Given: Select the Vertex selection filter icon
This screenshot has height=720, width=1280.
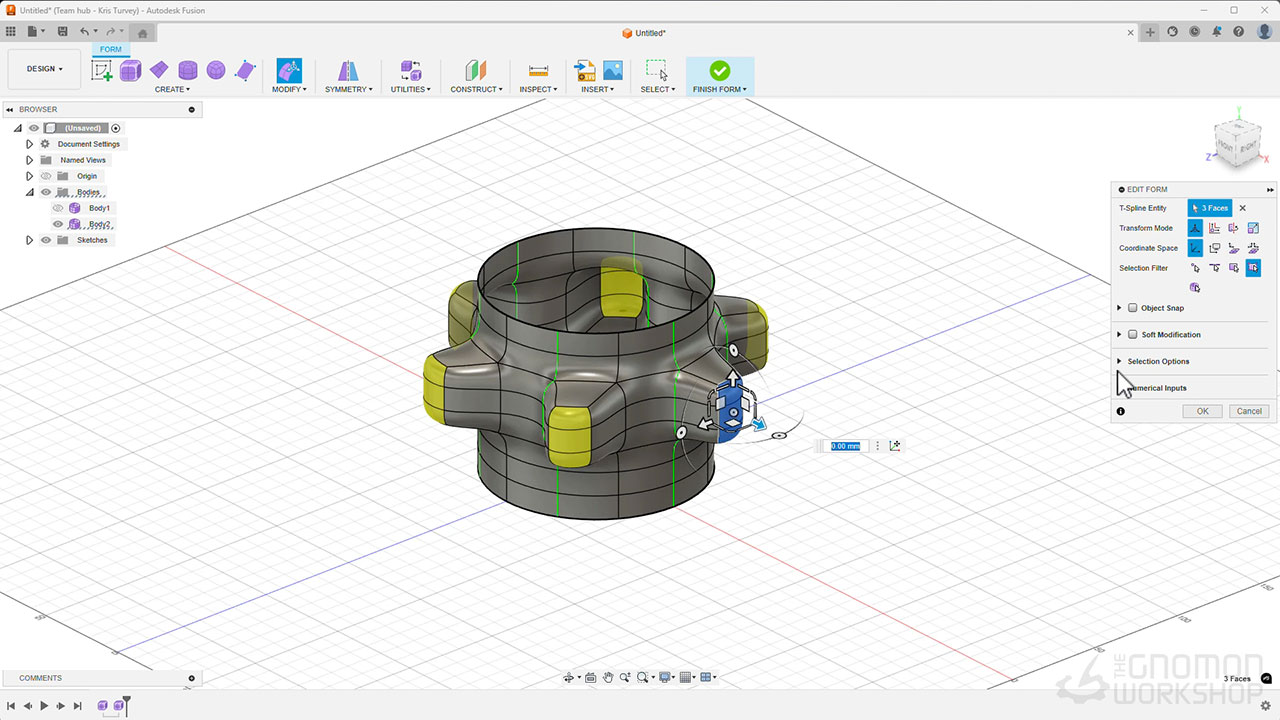Looking at the screenshot, I should (1195, 268).
